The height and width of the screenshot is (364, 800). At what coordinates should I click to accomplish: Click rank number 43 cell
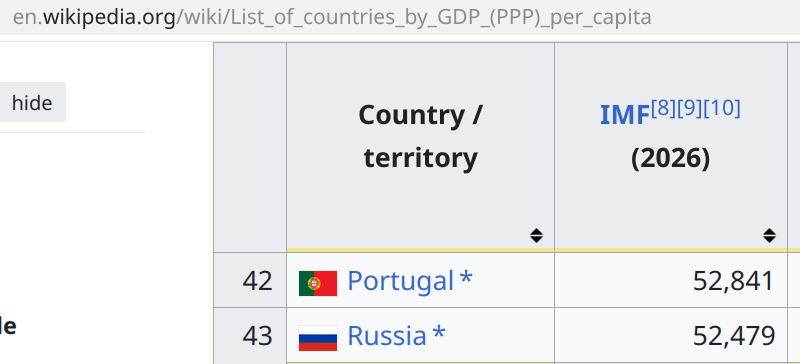click(250, 335)
